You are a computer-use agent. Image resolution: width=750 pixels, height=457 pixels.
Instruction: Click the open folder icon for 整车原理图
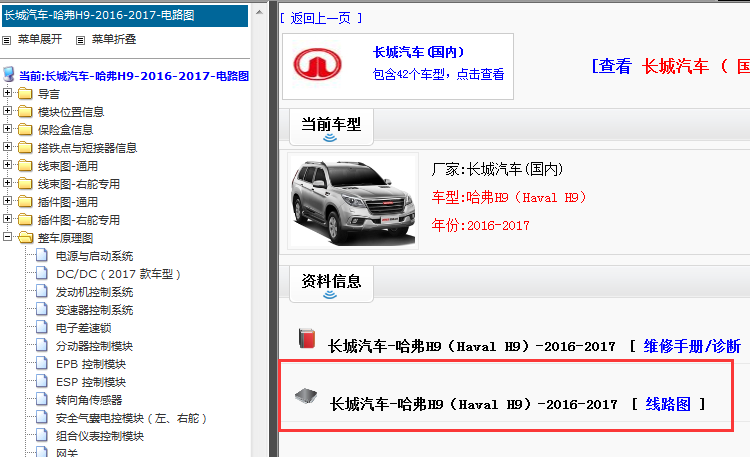[25, 238]
